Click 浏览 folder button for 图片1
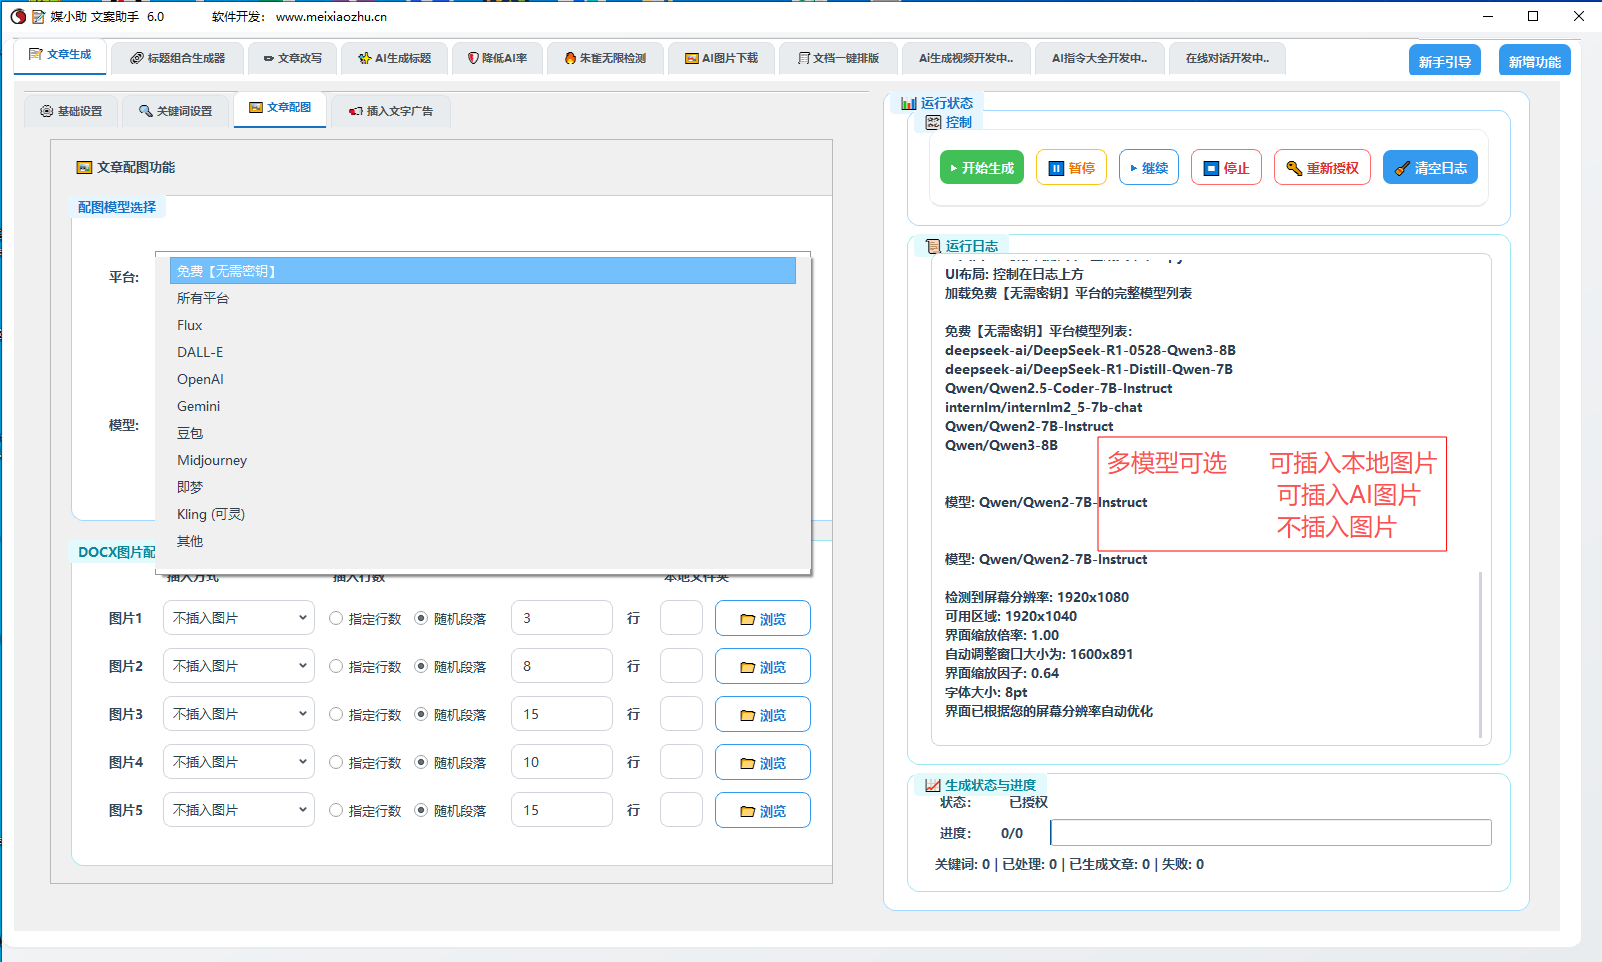This screenshot has width=1602, height=962. tap(762, 619)
